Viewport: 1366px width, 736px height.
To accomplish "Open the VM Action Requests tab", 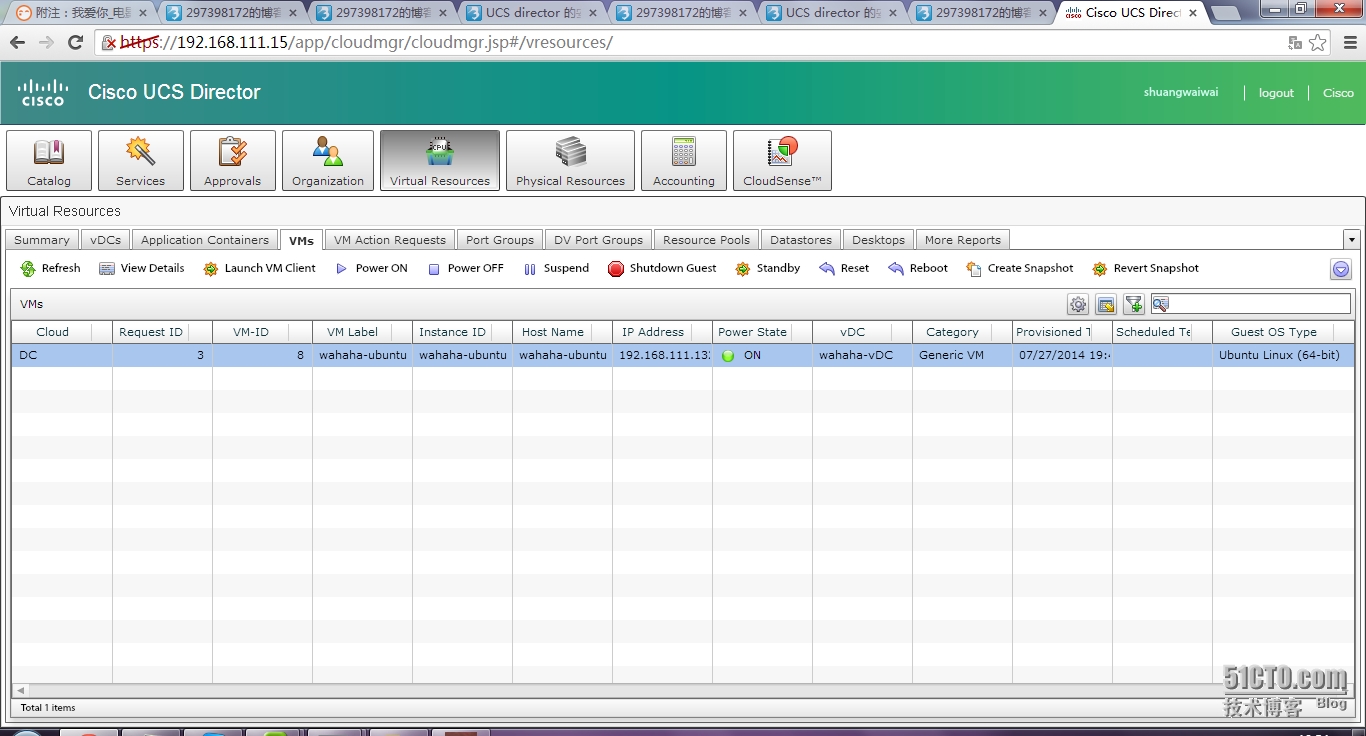I will tap(390, 240).
